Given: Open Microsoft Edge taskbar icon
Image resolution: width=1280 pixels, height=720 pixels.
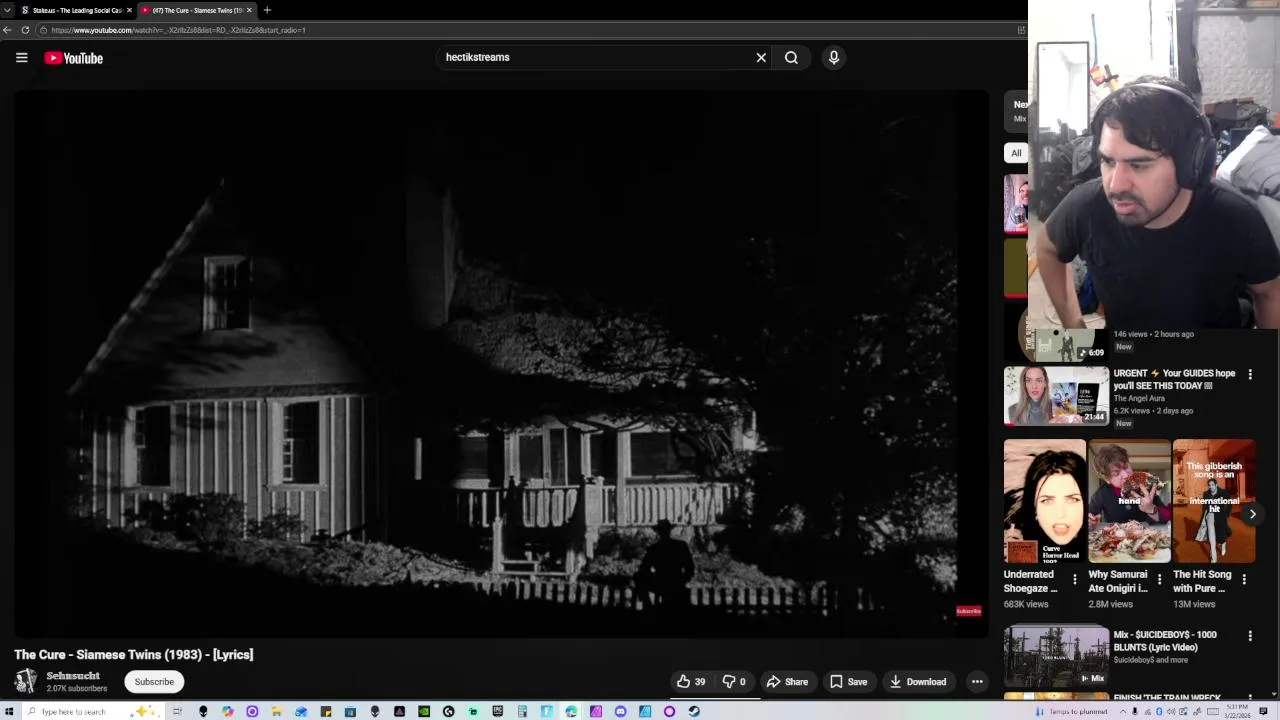Looking at the screenshot, I should click(x=571, y=711).
